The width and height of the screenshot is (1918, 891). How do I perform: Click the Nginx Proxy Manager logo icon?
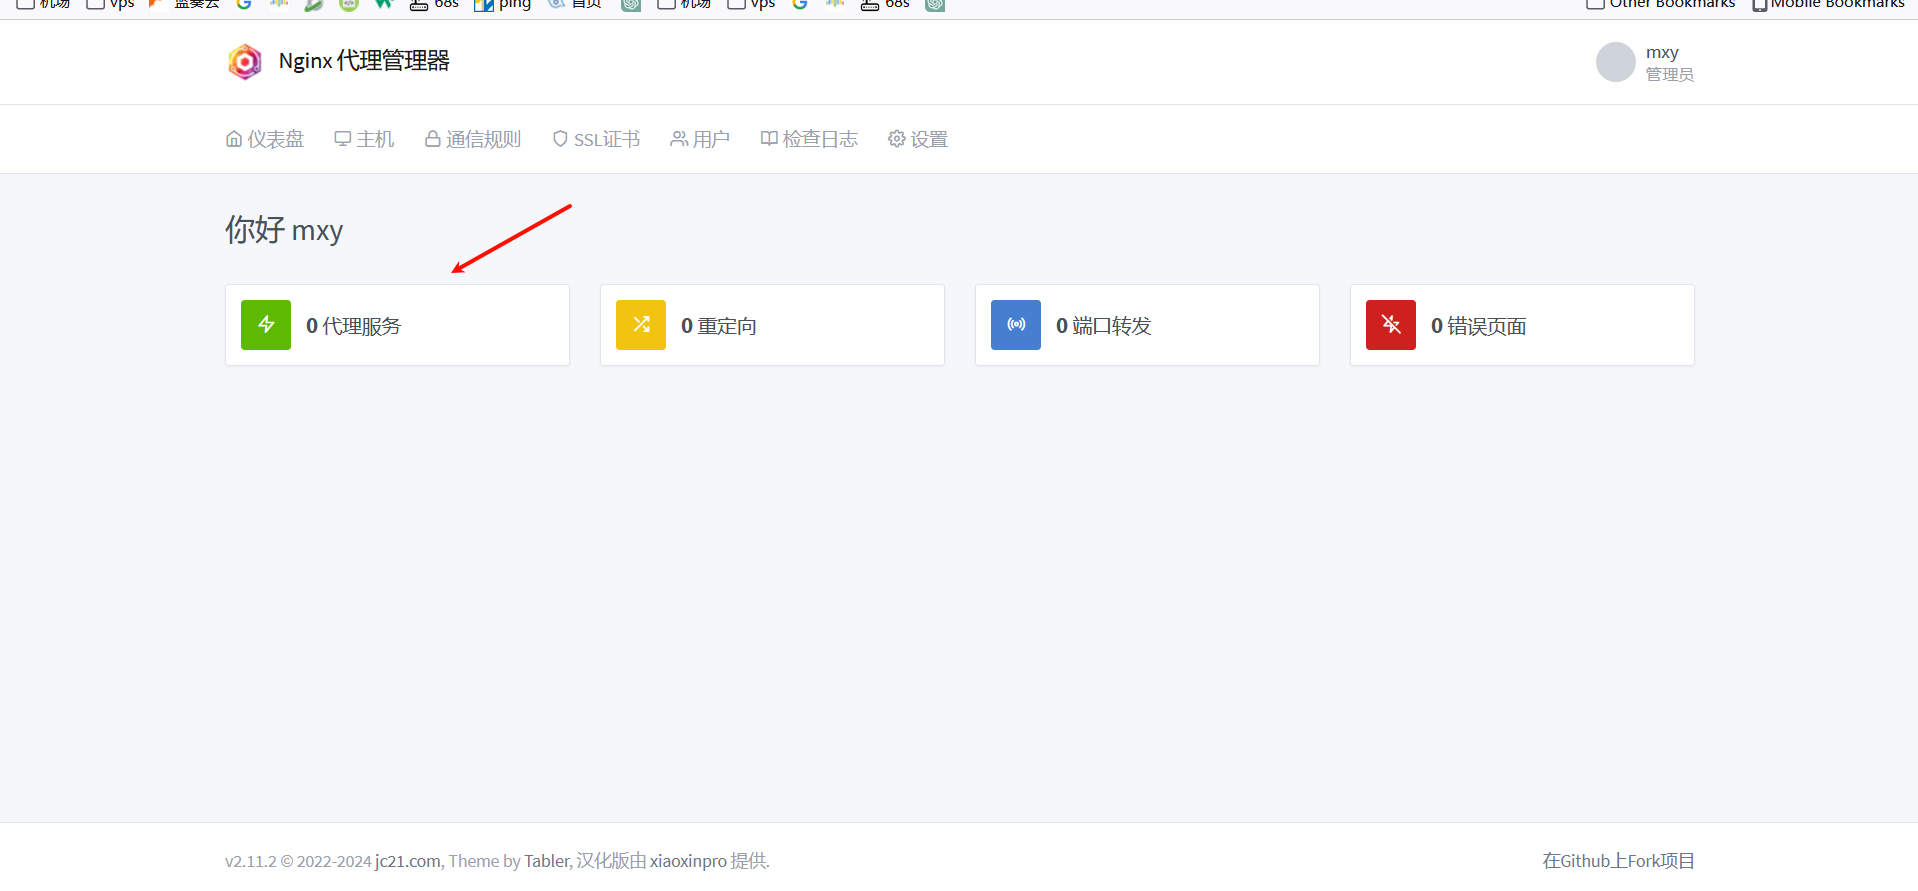[244, 62]
